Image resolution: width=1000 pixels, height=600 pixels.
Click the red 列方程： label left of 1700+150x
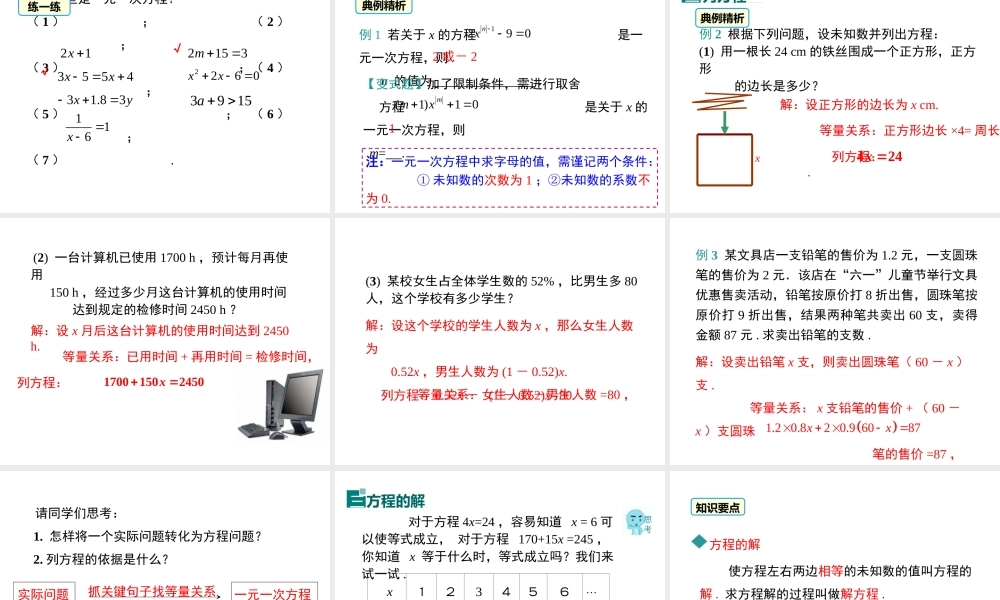point(39,383)
